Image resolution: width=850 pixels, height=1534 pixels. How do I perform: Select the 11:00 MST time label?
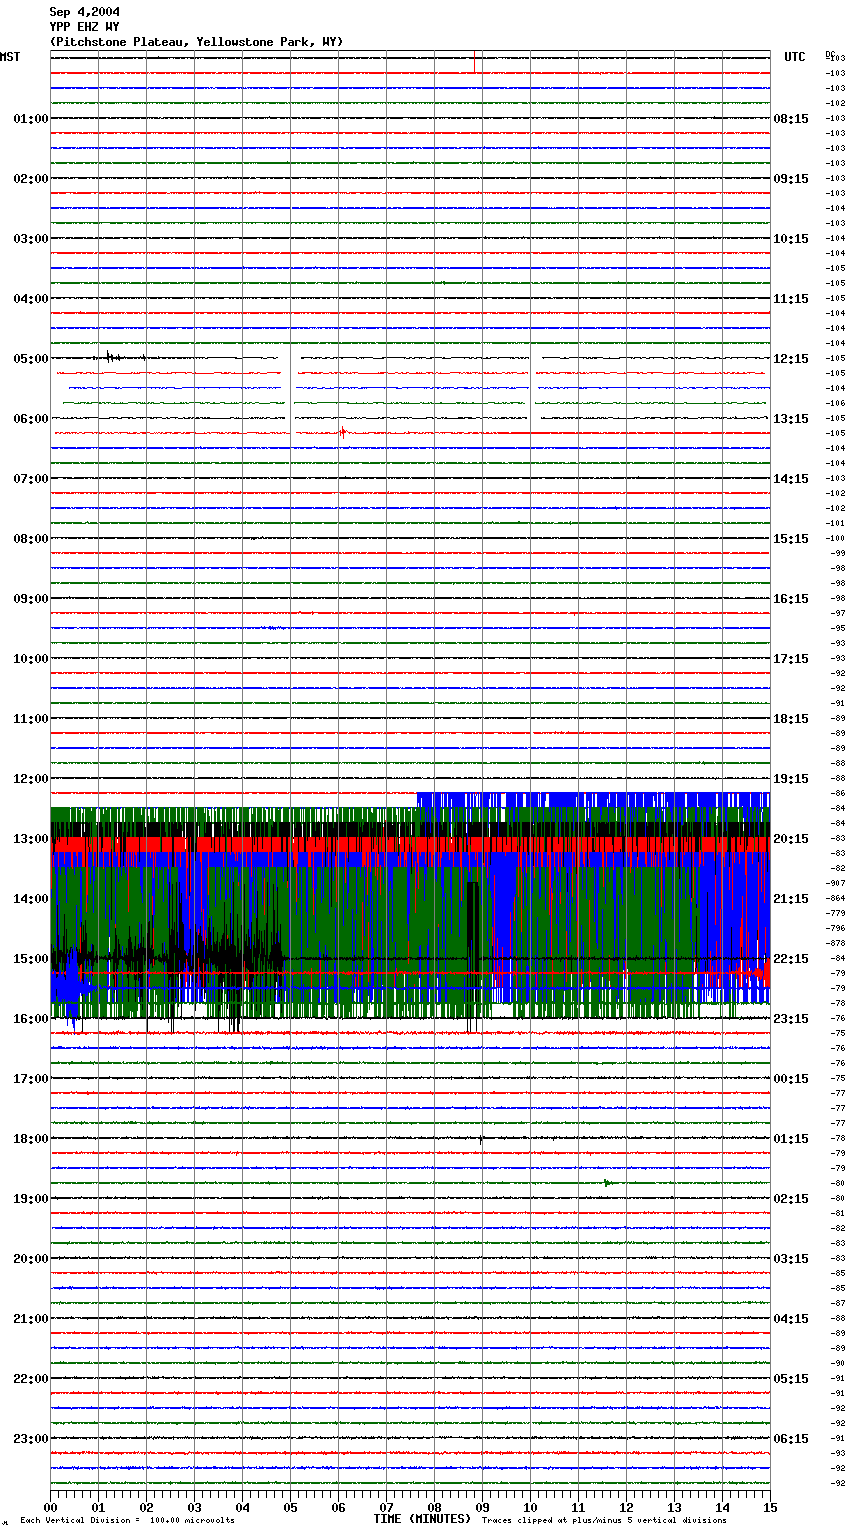[x=31, y=719]
